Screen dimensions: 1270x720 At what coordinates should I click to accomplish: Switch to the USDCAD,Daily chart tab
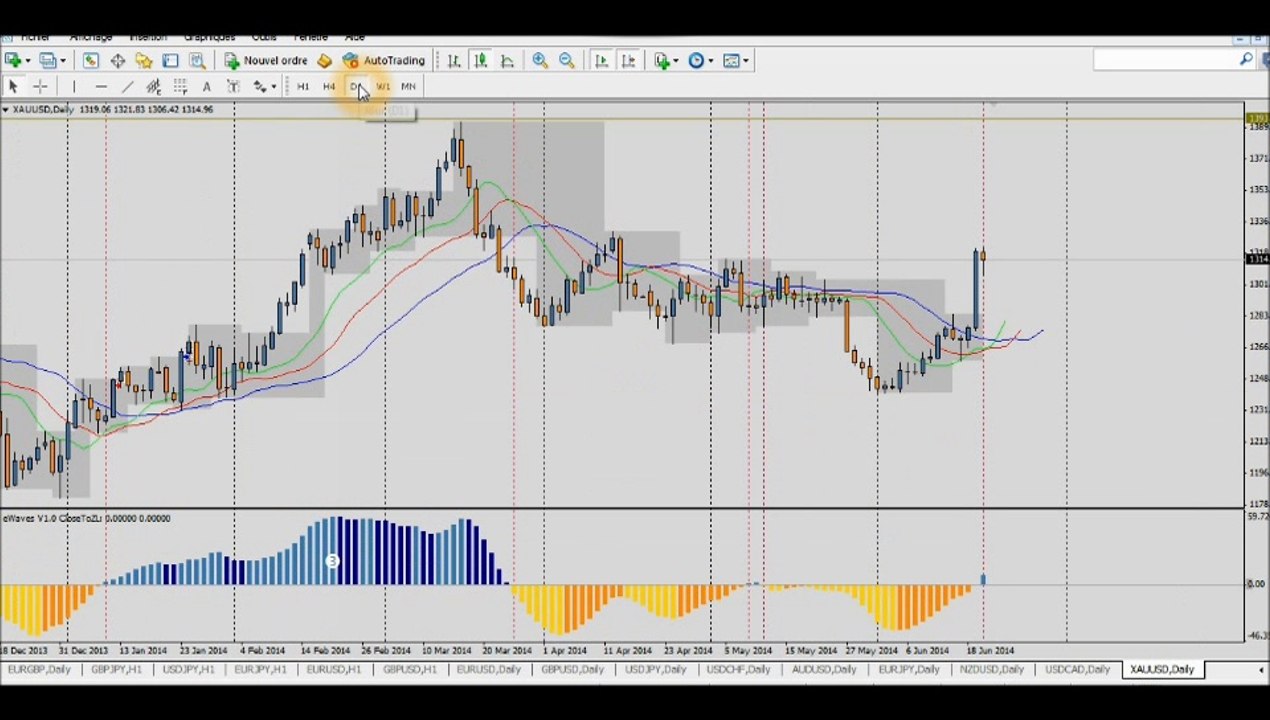(x=1077, y=670)
